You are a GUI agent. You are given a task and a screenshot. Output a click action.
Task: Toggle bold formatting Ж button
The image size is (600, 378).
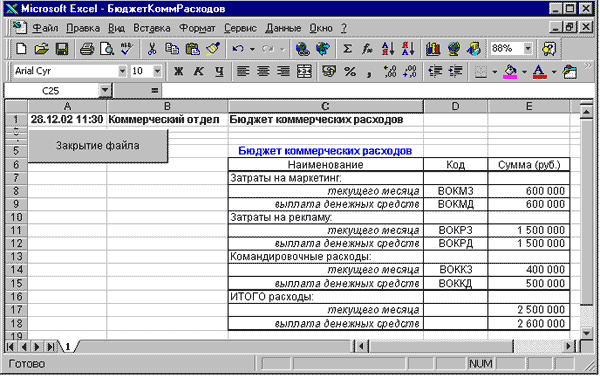178,71
